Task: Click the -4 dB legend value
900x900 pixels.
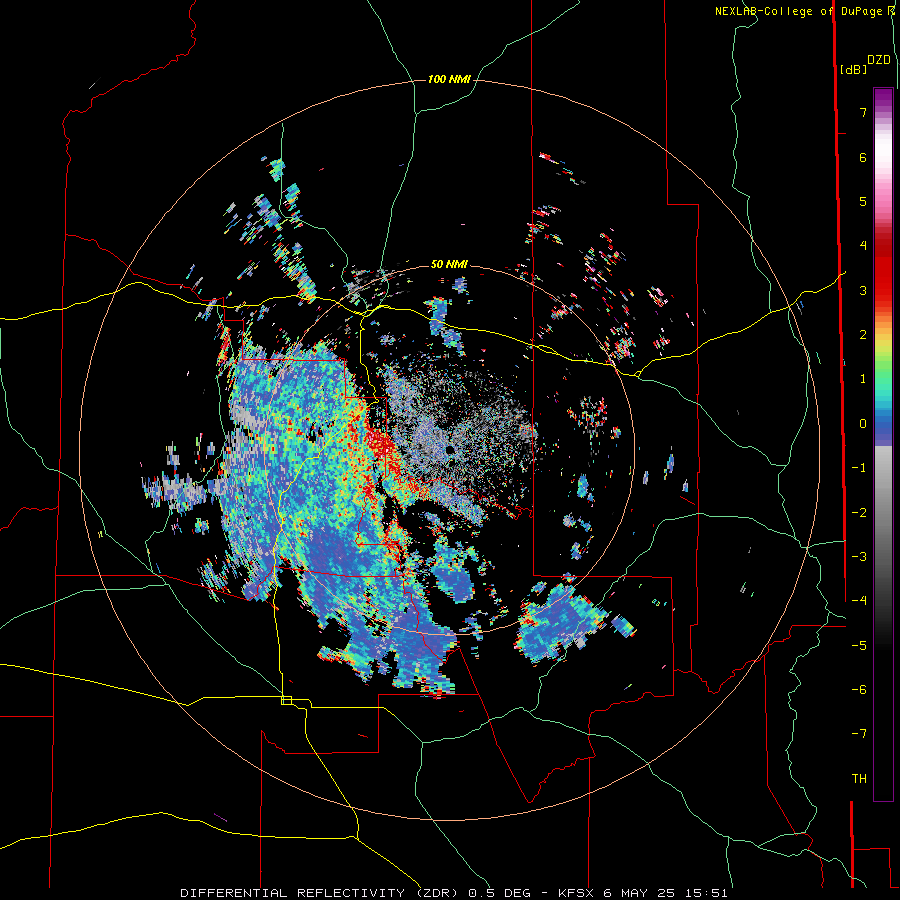Action: click(x=859, y=600)
